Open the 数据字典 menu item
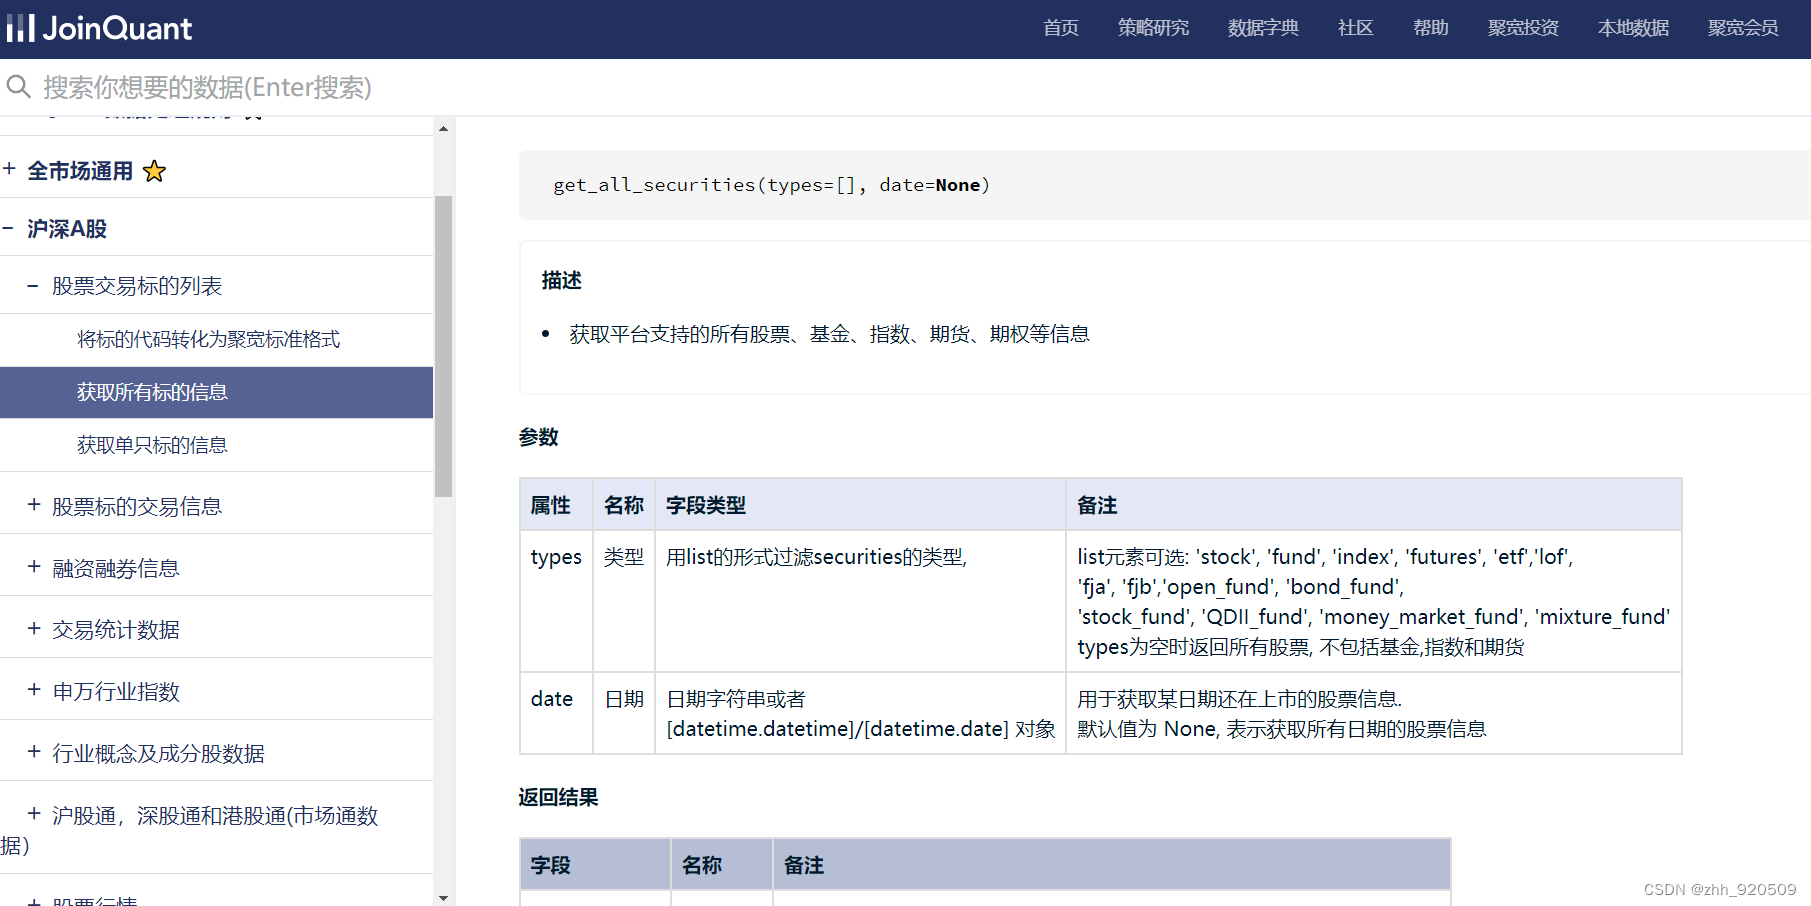 pyautogui.click(x=1262, y=28)
